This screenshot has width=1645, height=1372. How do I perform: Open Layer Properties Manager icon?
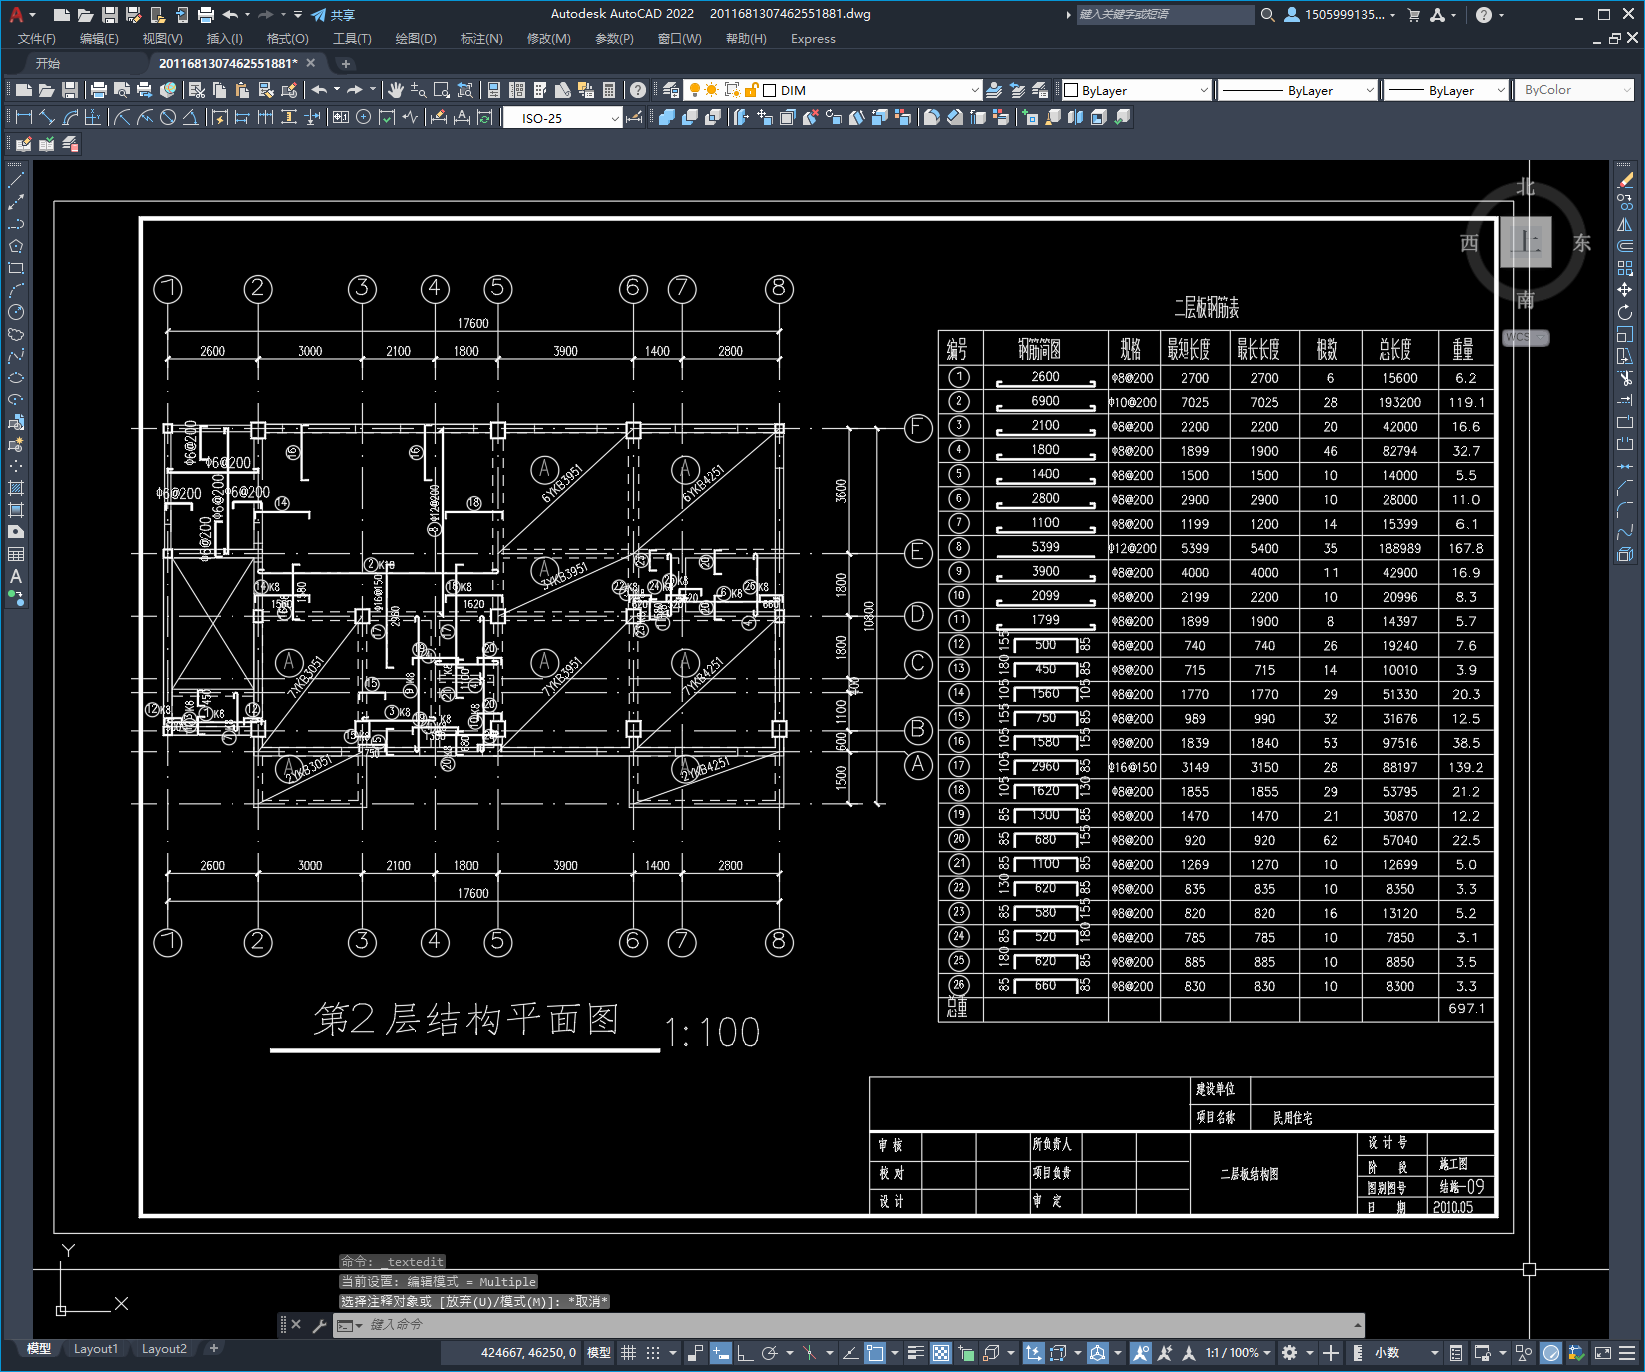point(670,90)
